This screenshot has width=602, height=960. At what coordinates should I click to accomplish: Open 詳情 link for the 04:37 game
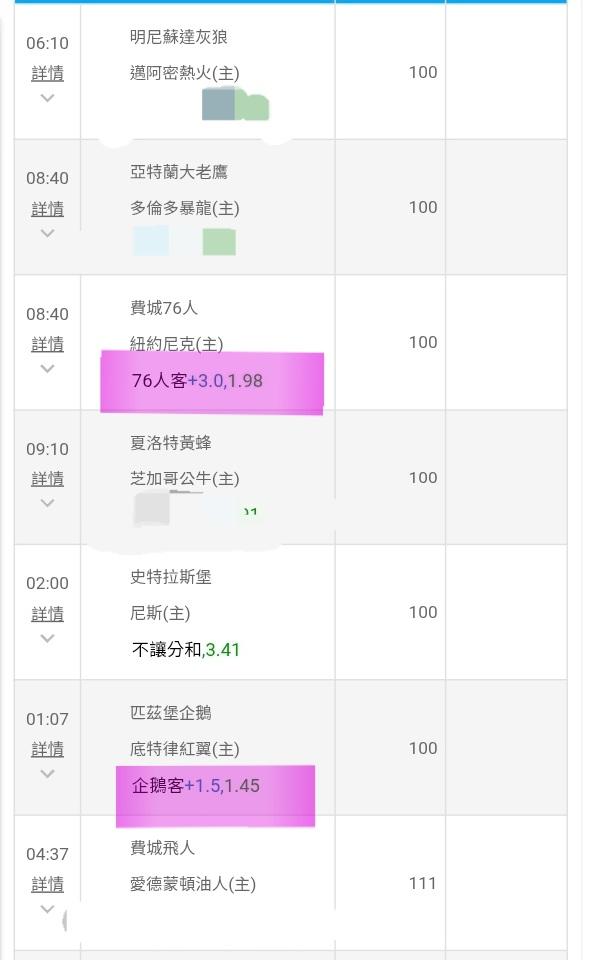(47, 884)
